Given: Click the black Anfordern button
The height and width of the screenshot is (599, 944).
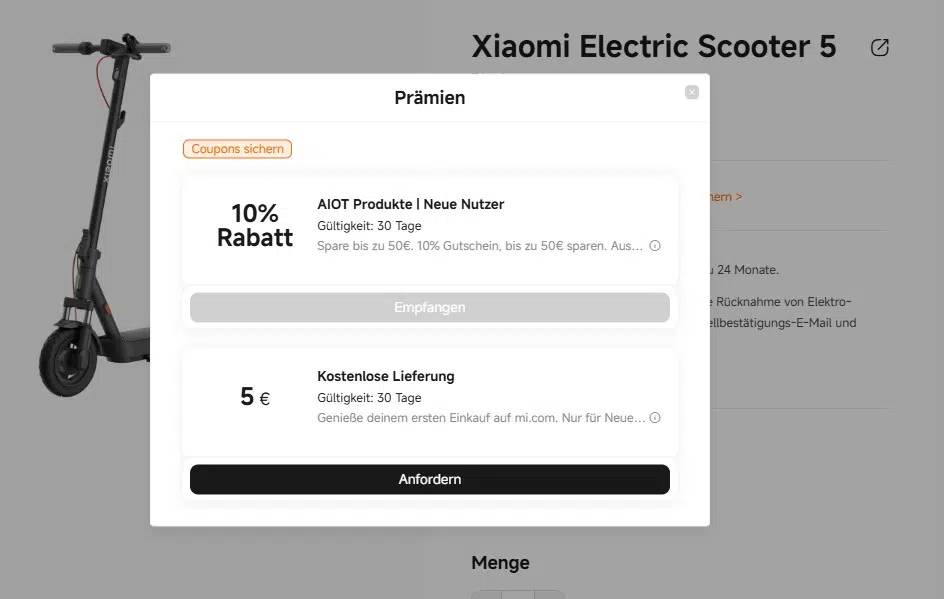Looking at the screenshot, I should 430,479.
